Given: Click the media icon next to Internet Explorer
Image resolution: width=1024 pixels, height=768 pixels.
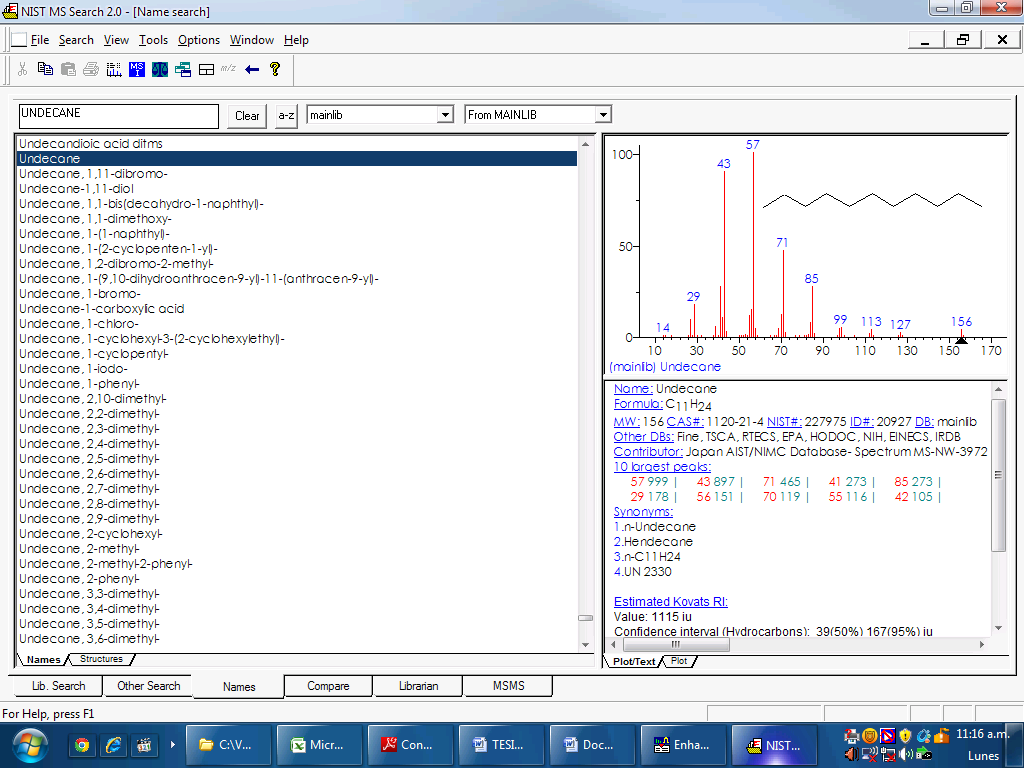Looking at the screenshot, I should (144, 745).
